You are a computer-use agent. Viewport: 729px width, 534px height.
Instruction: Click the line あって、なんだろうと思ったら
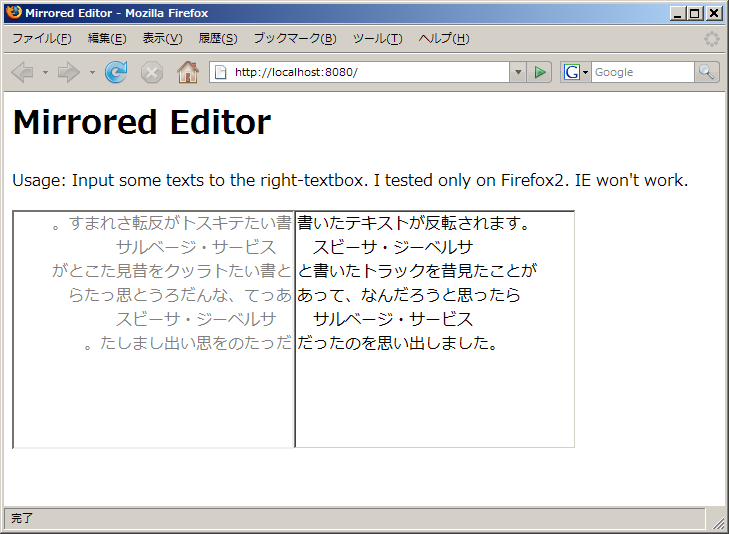(x=409, y=295)
